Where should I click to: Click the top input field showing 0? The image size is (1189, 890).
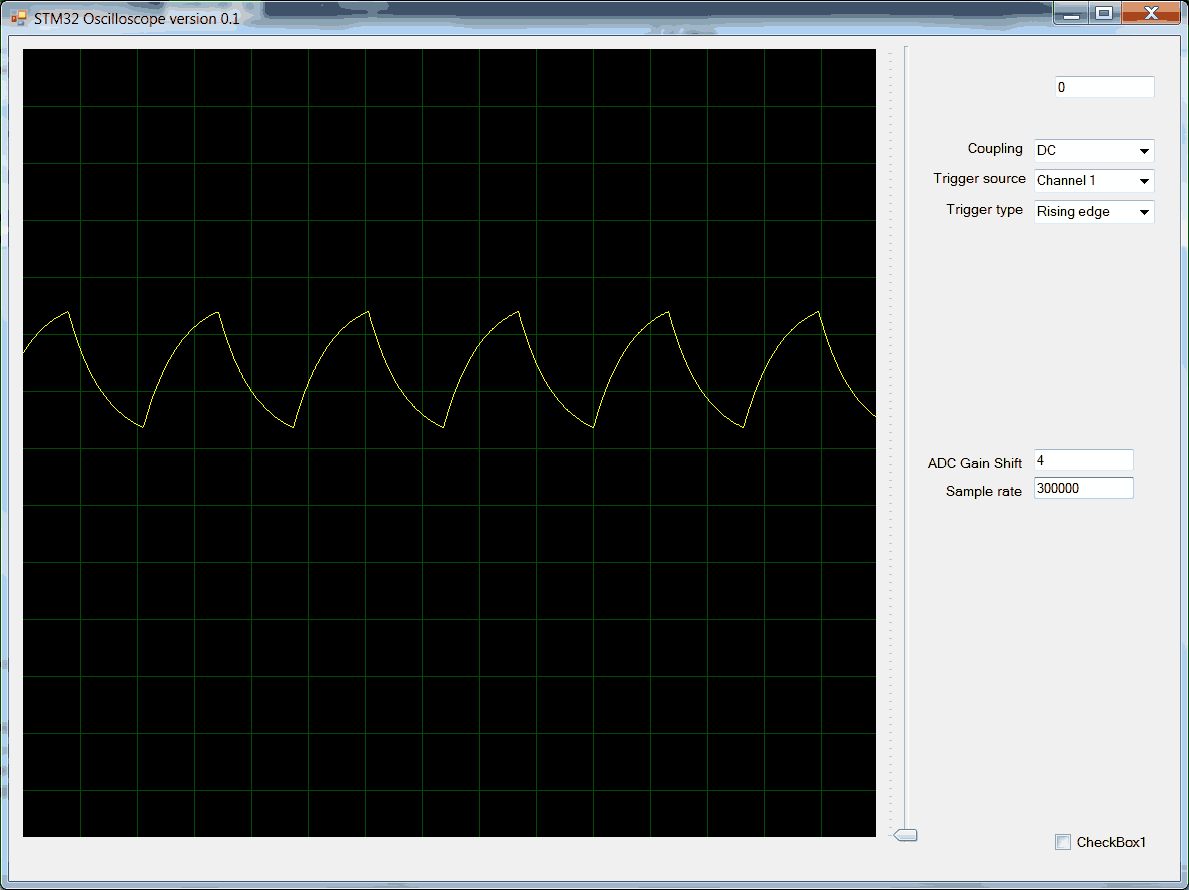1104,87
